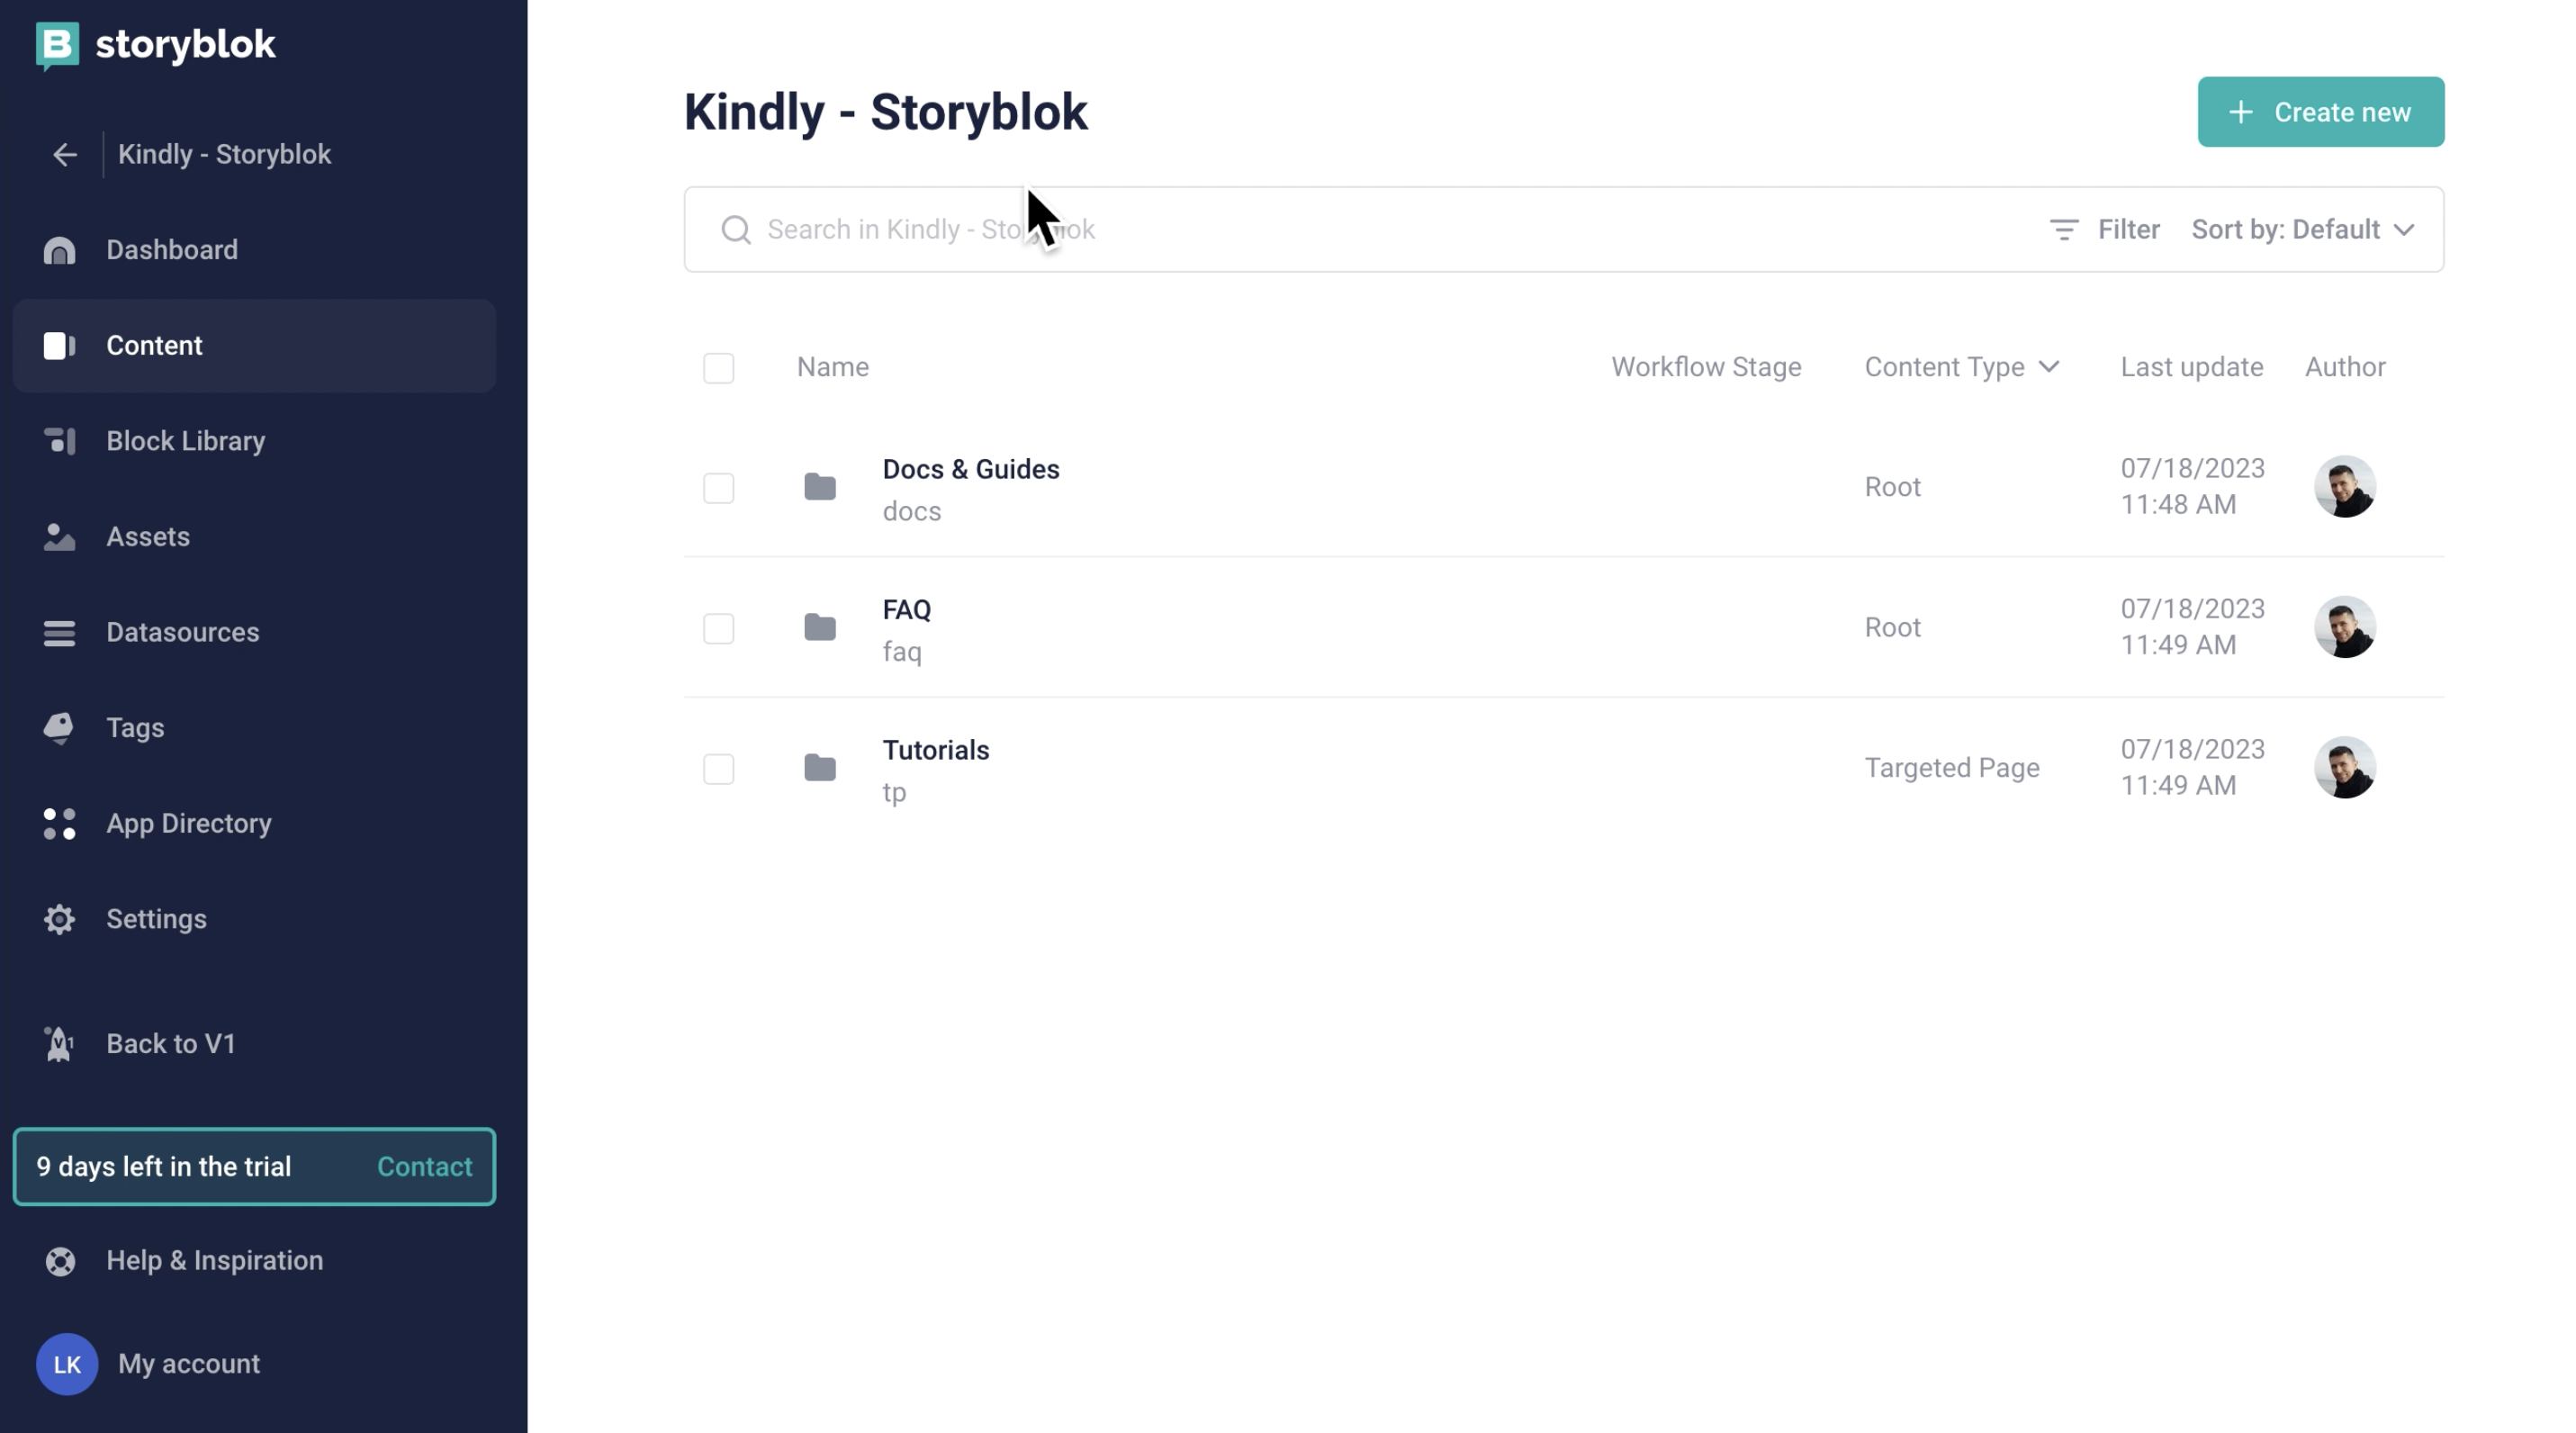Open Dashboard in the sidebar
Screen dimensions: 2576x1433
pos(254,250)
